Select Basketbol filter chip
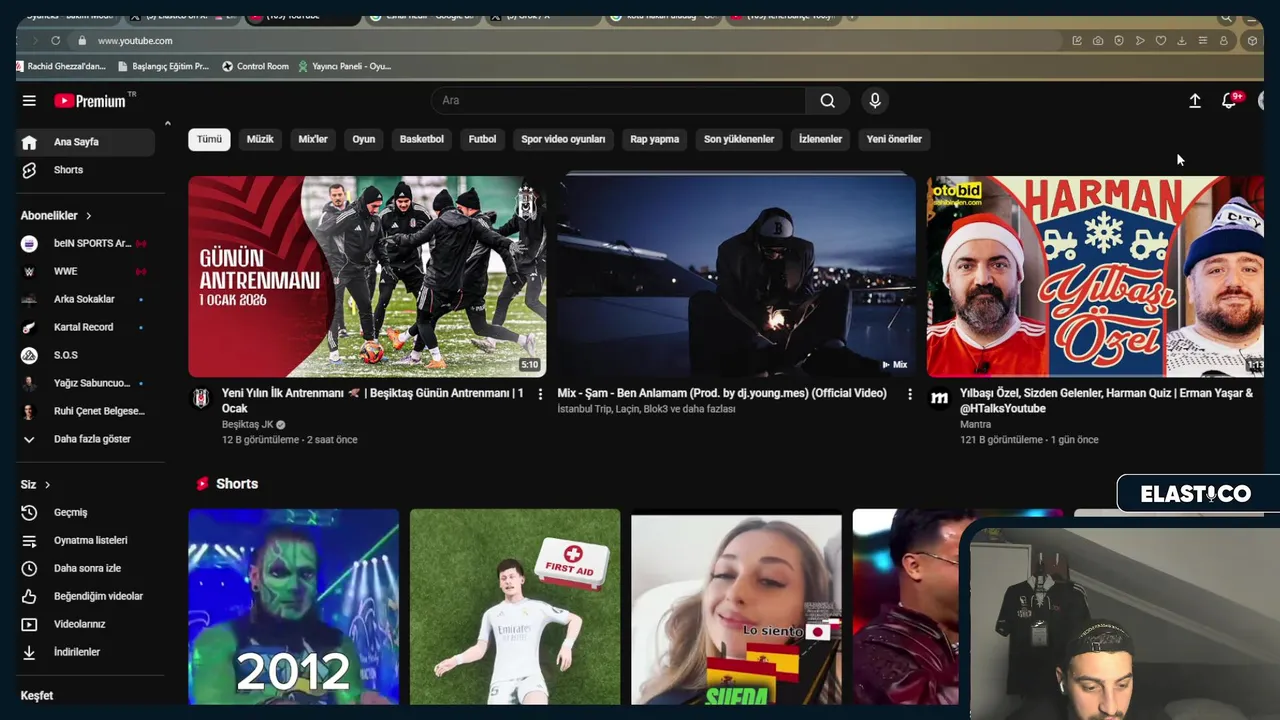The width and height of the screenshot is (1280, 720). tap(422, 139)
